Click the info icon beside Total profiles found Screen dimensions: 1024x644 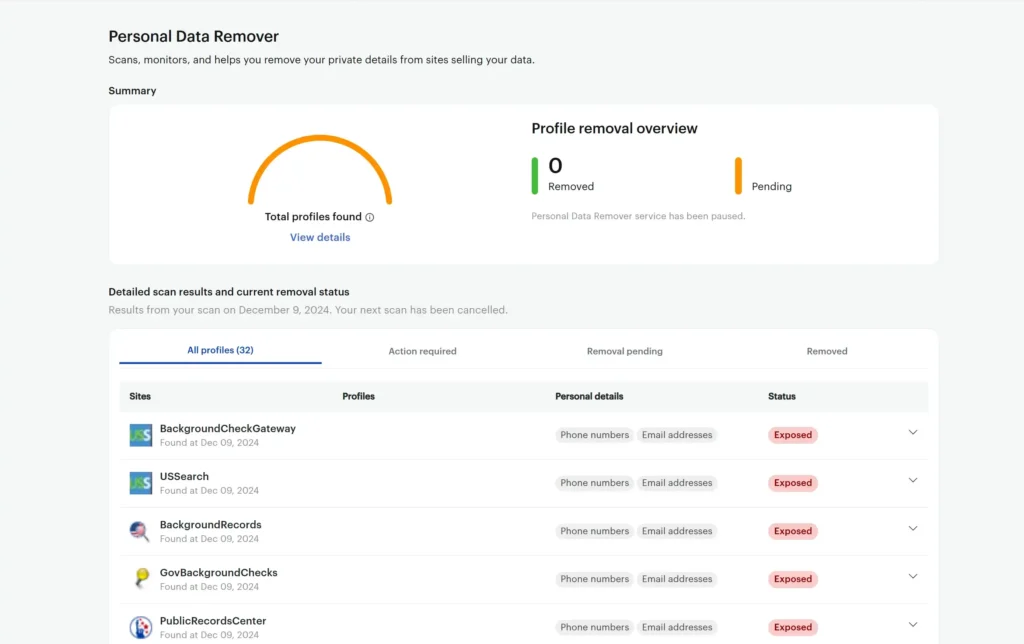coord(370,217)
